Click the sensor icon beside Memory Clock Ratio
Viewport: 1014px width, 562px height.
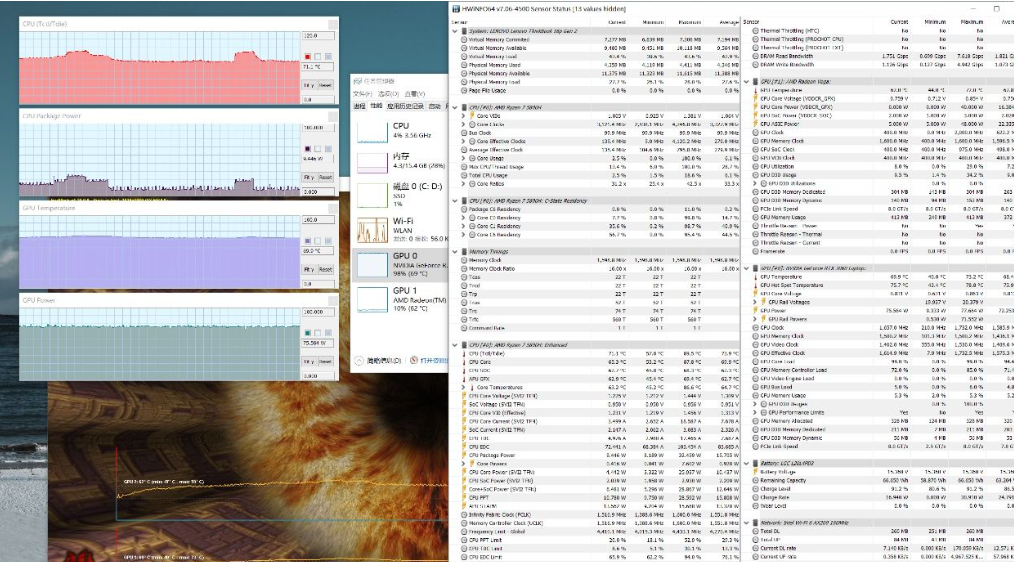(464, 268)
